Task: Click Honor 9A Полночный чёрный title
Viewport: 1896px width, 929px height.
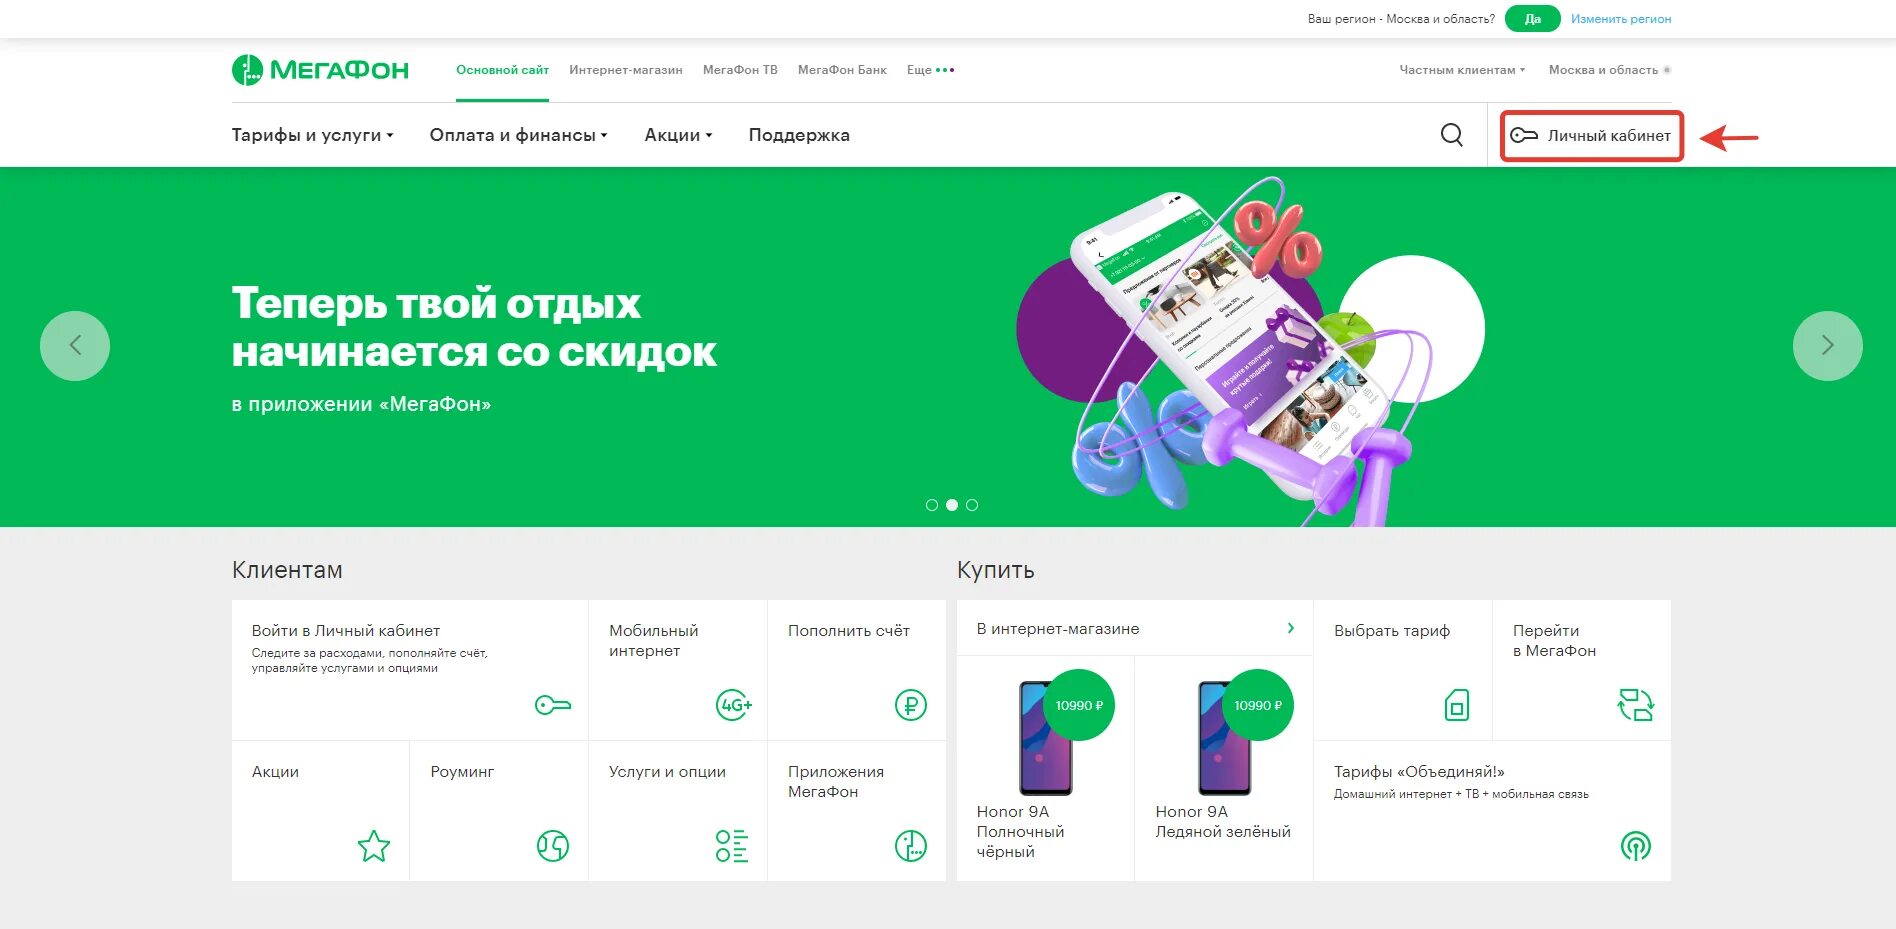Action: coord(1020,832)
